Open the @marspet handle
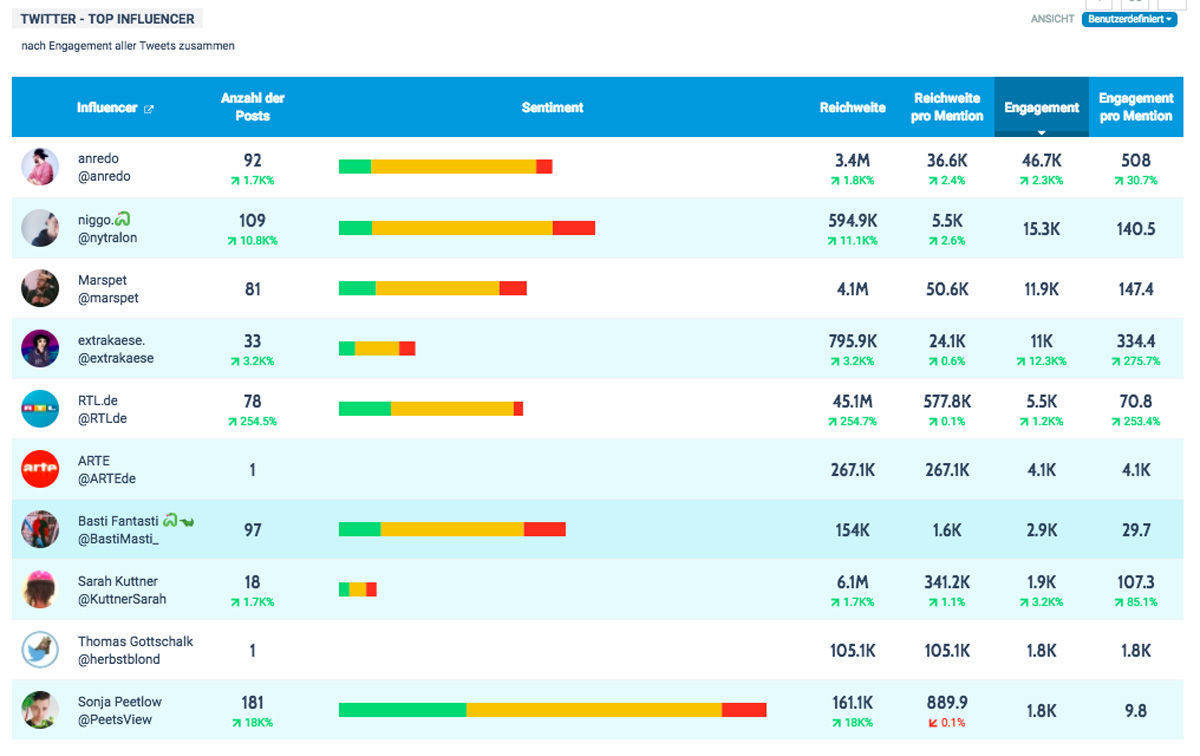This screenshot has height=756, width=1200. tap(108, 298)
